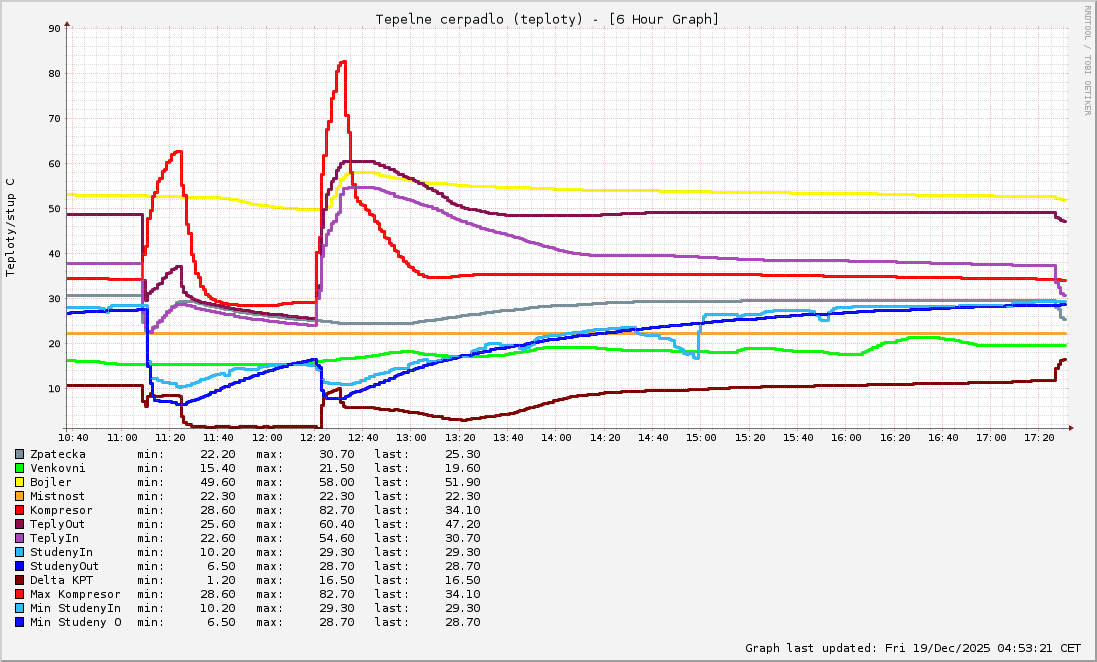Click the Graph last updated timestamp
1097x662 pixels.
(x=912, y=648)
